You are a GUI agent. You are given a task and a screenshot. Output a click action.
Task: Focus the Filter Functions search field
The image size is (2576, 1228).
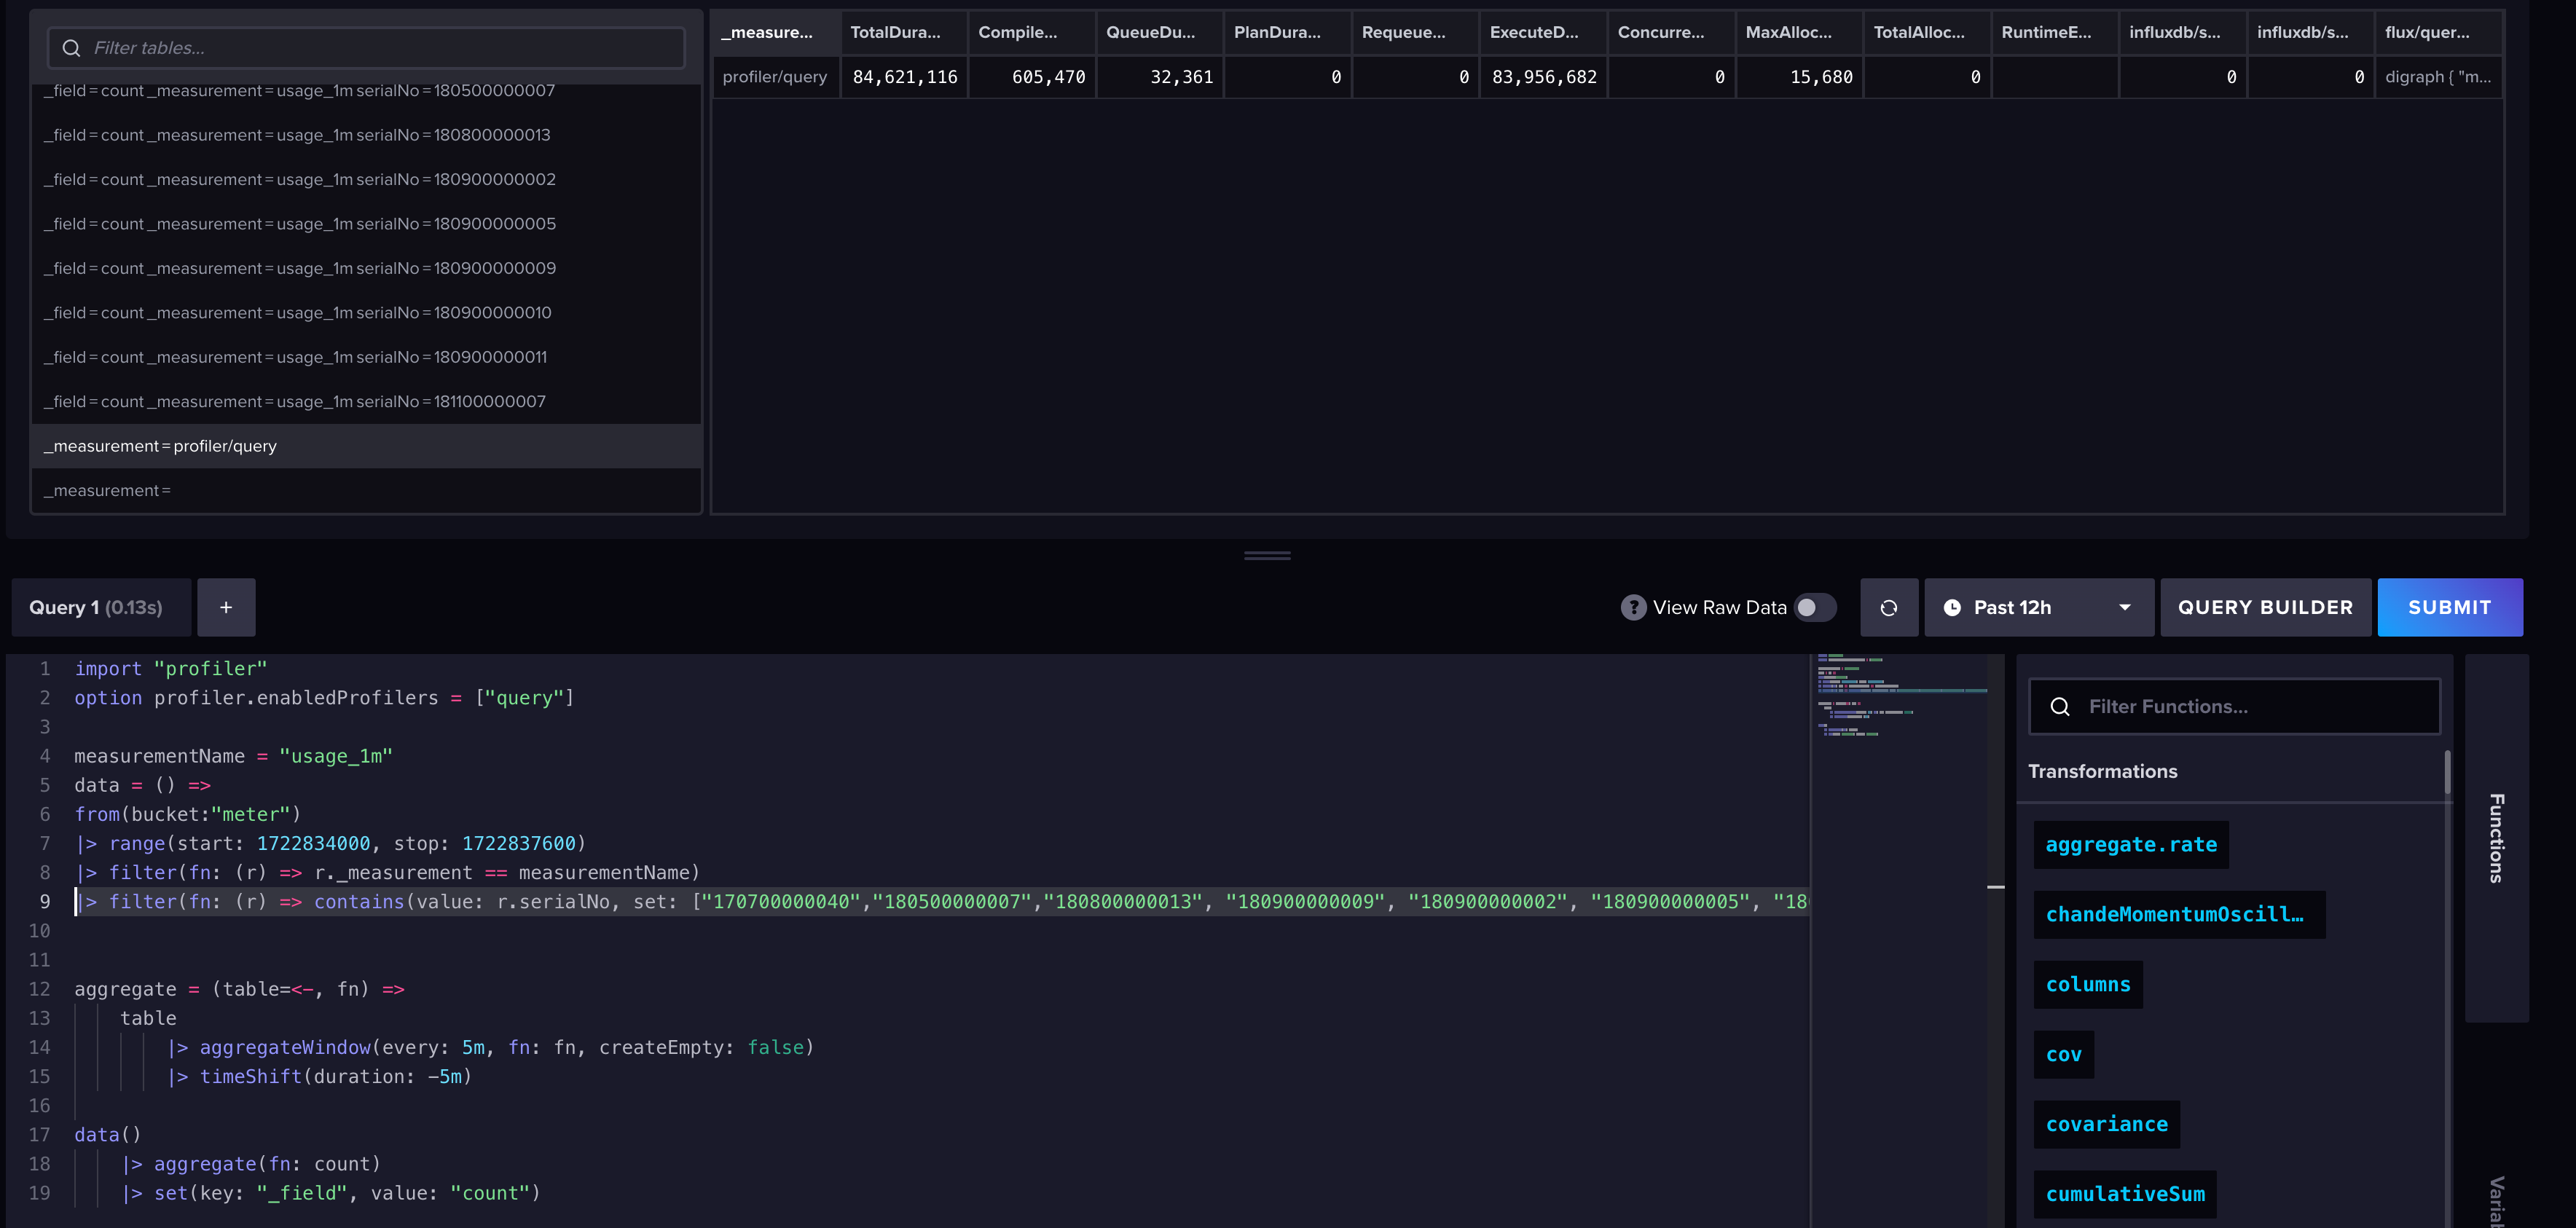click(2234, 707)
